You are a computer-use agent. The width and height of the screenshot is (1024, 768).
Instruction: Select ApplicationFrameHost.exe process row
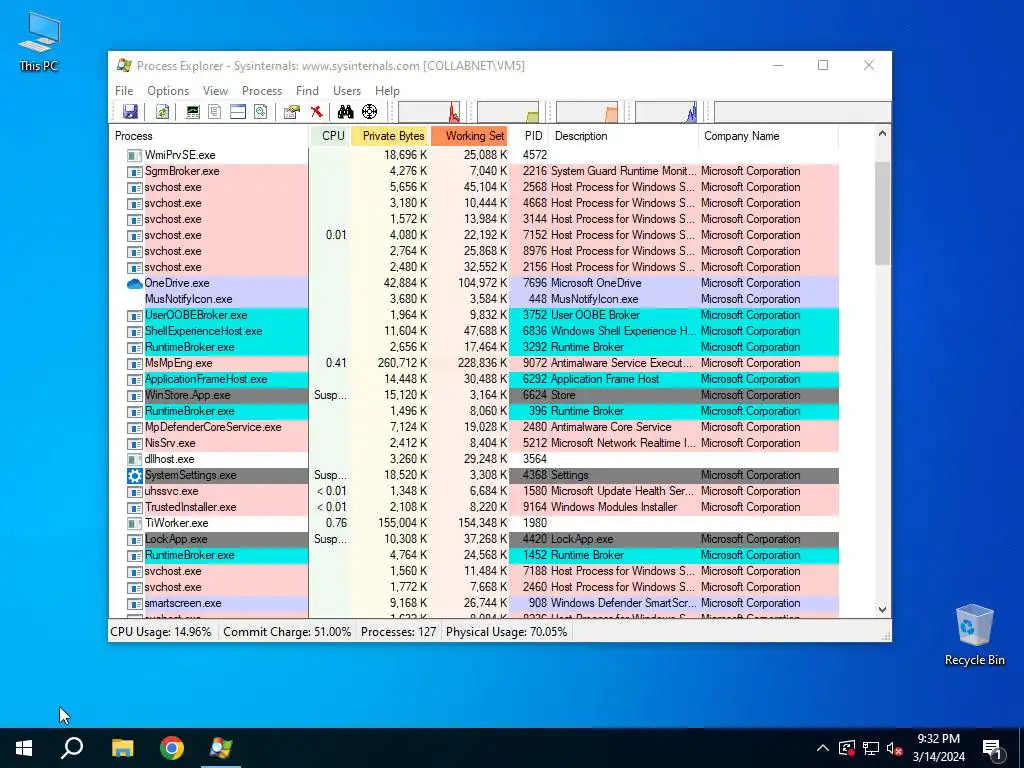[x=474, y=379]
